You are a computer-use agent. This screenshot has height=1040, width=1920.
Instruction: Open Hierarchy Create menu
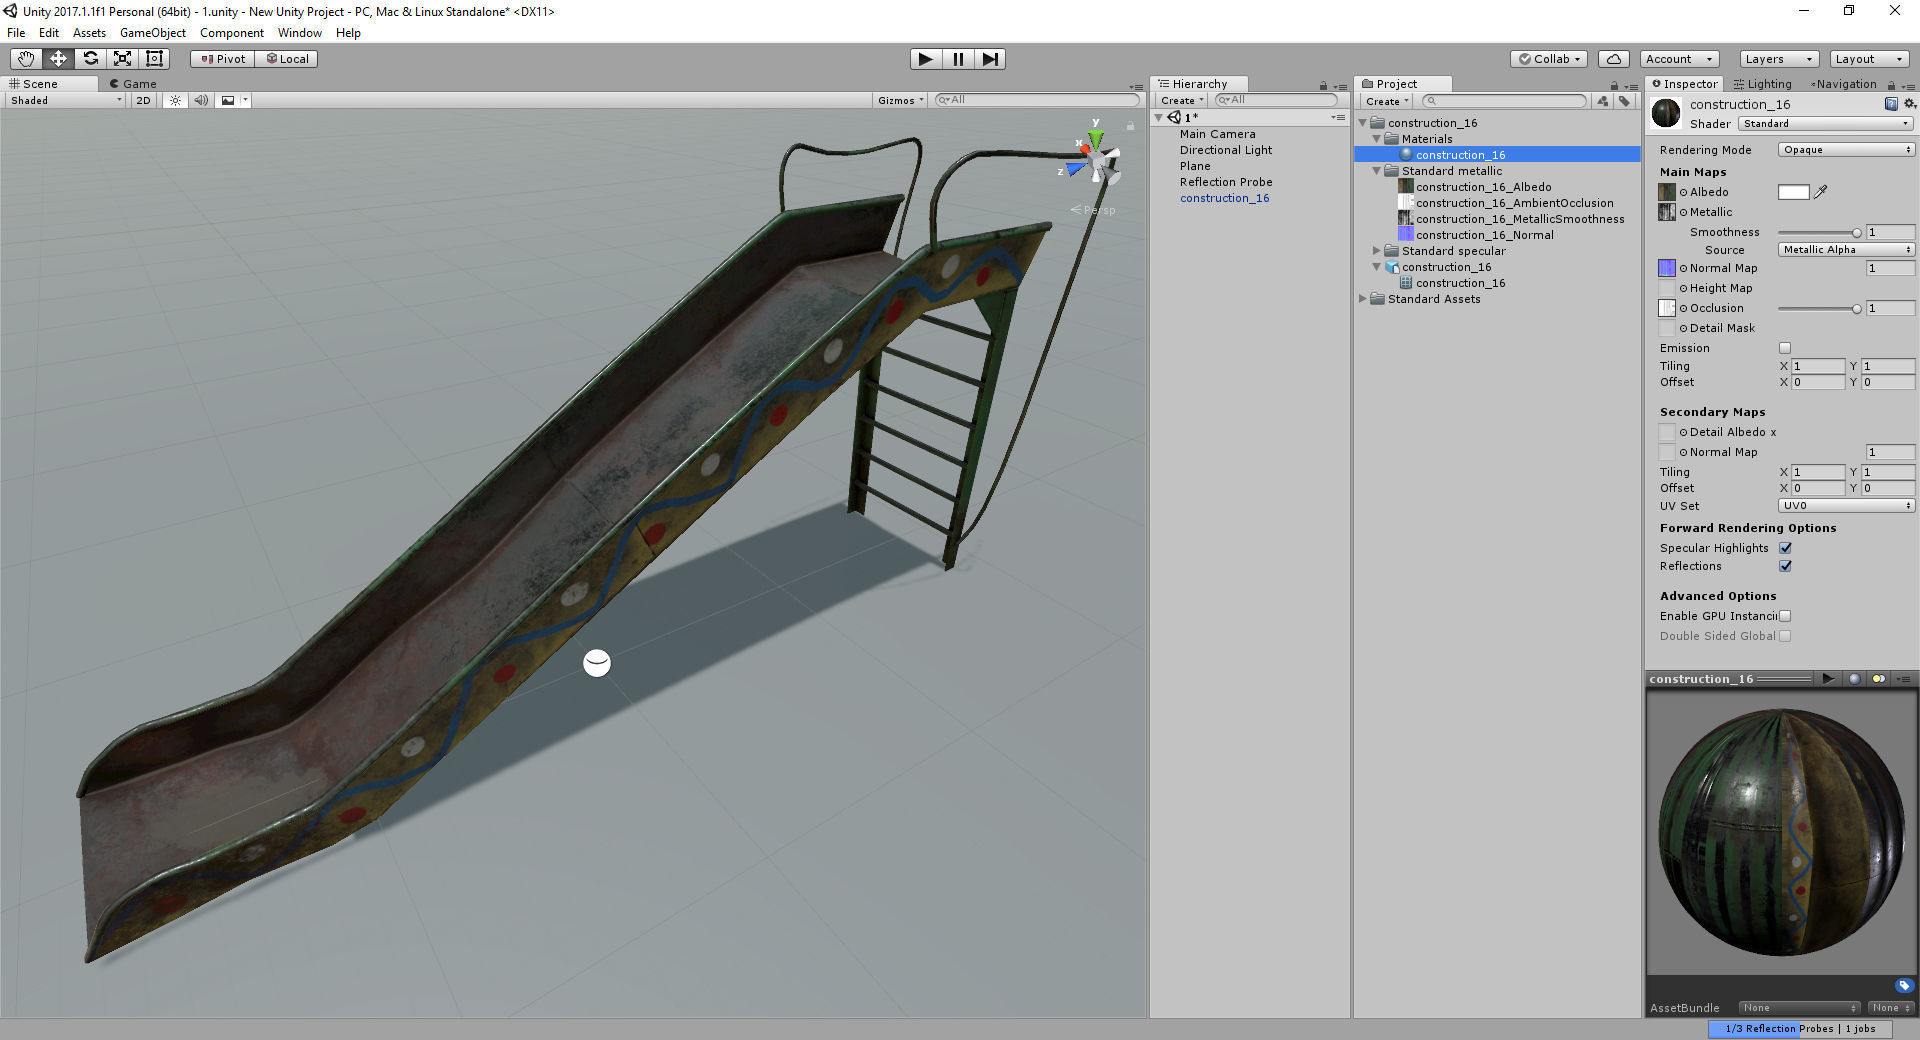[x=1181, y=101]
